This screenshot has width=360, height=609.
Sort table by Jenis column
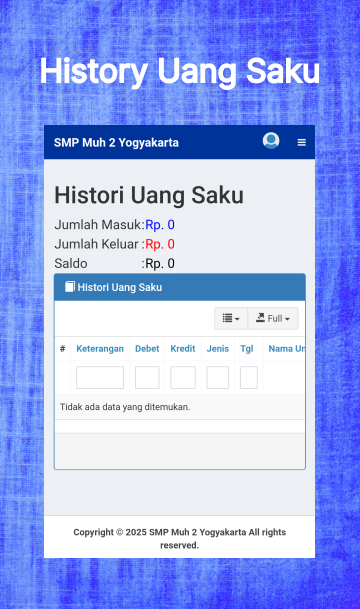217,349
